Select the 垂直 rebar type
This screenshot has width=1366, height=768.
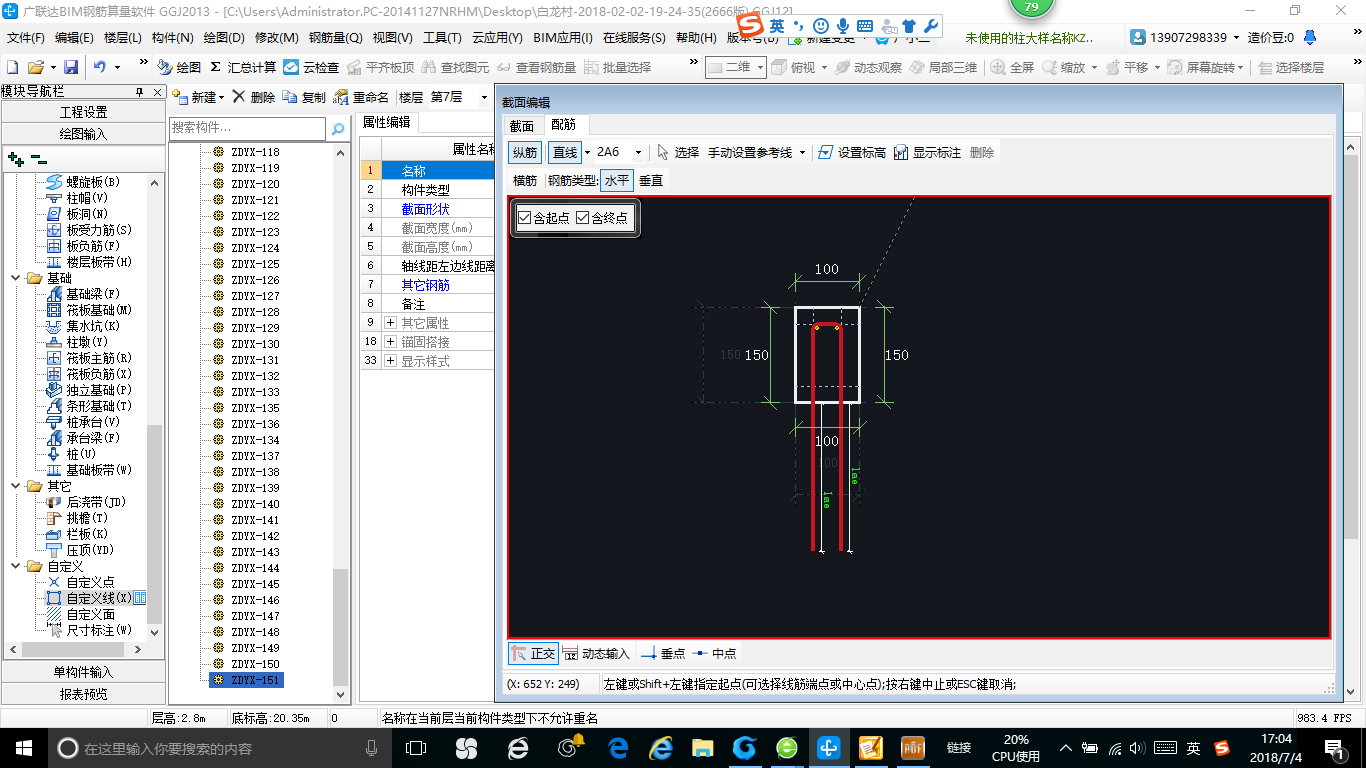[x=651, y=180]
